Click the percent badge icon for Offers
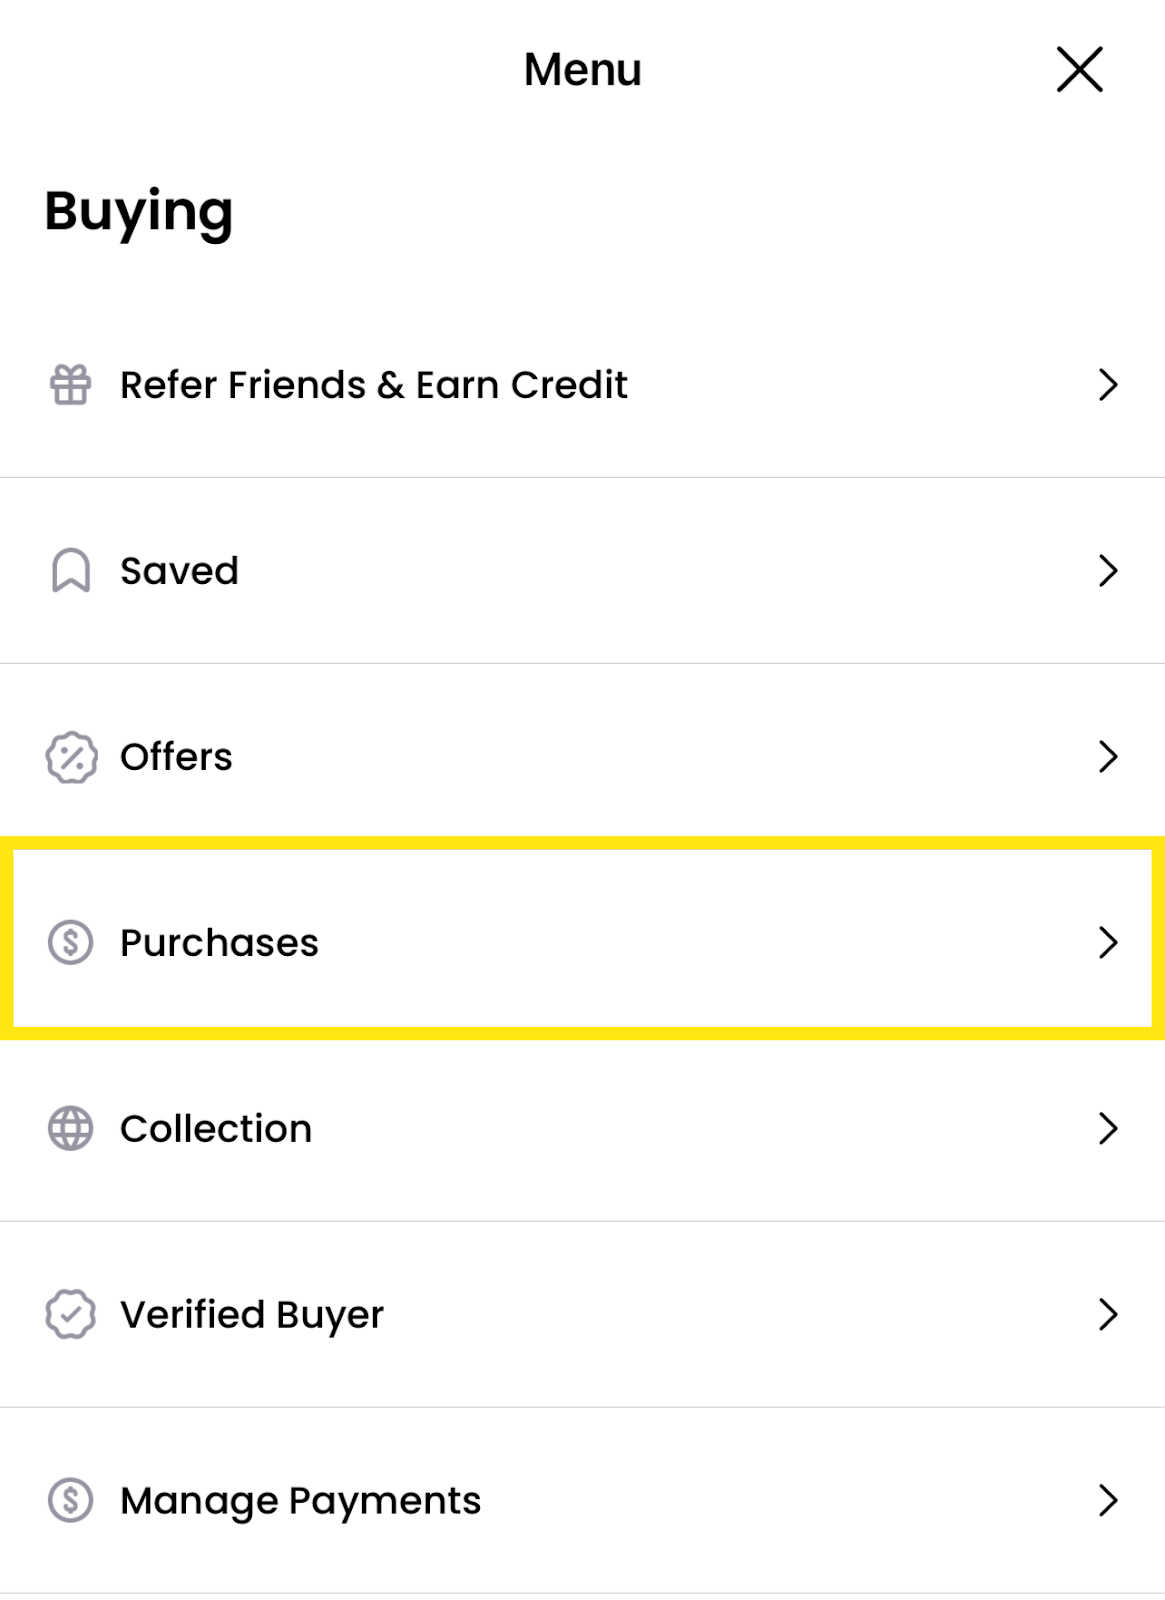The width and height of the screenshot is (1165, 1600). [69, 757]
